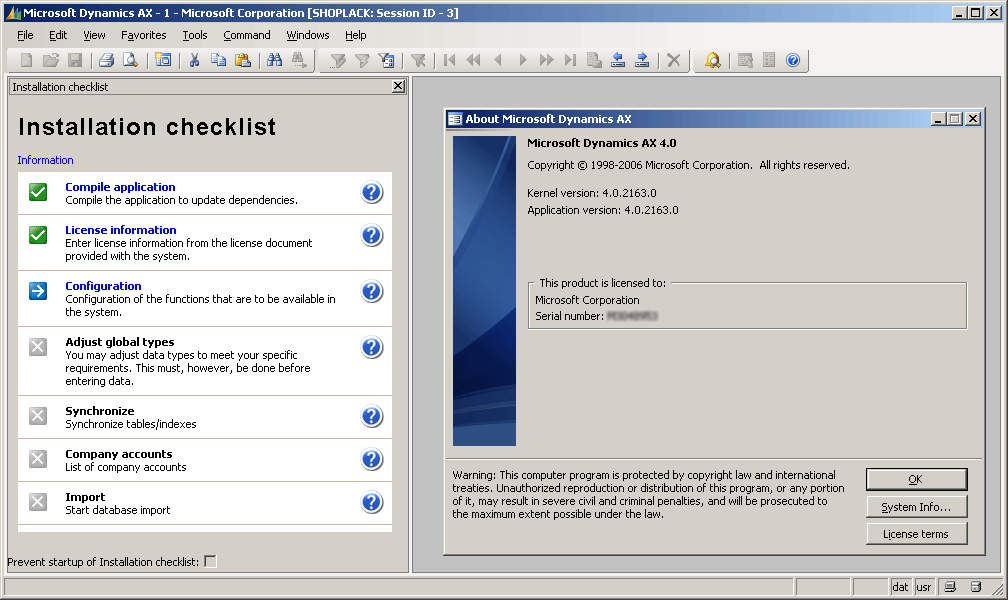This screenshot has width=1008, height=600.
Task: Click the Find Next binoculars-arrow icon
Action: (299, 60)
